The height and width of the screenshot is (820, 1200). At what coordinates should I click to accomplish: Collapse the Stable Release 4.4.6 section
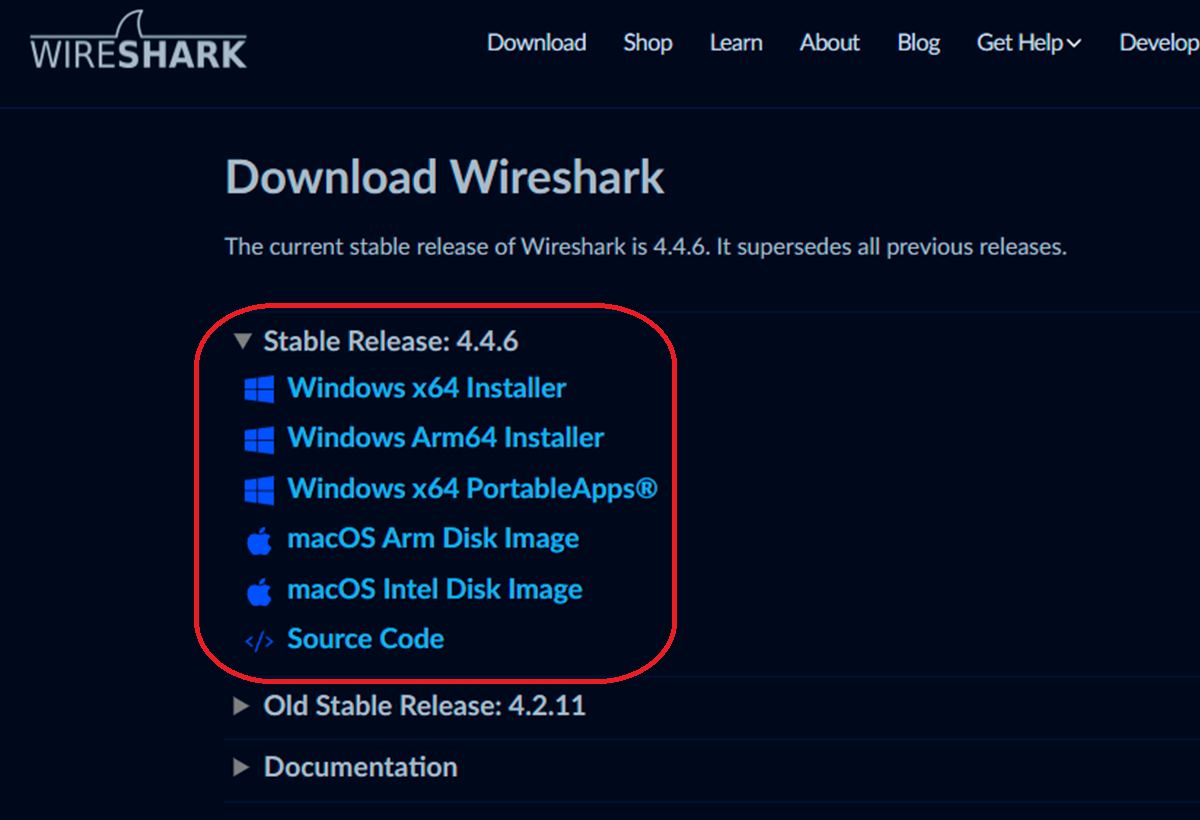[x=241, y=341]
